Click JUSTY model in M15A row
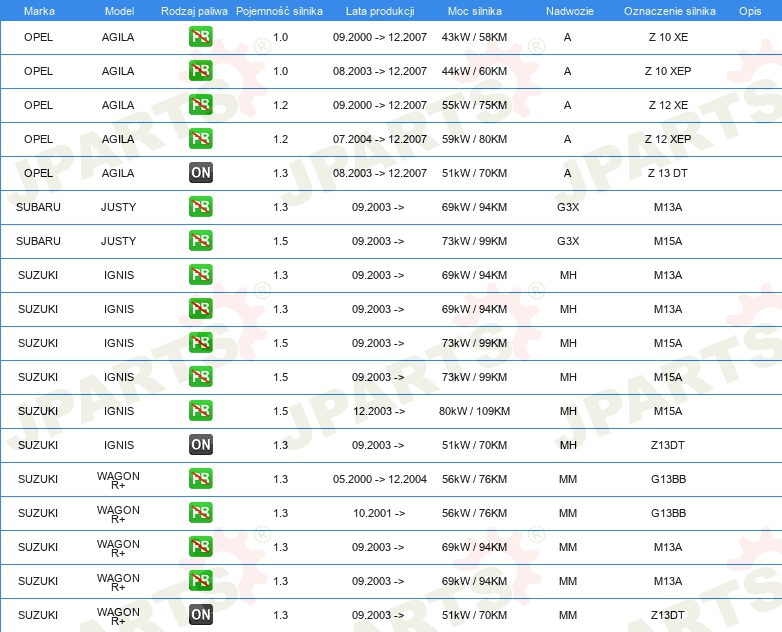This screenshot has height=632, width=782. click(118, 241)
